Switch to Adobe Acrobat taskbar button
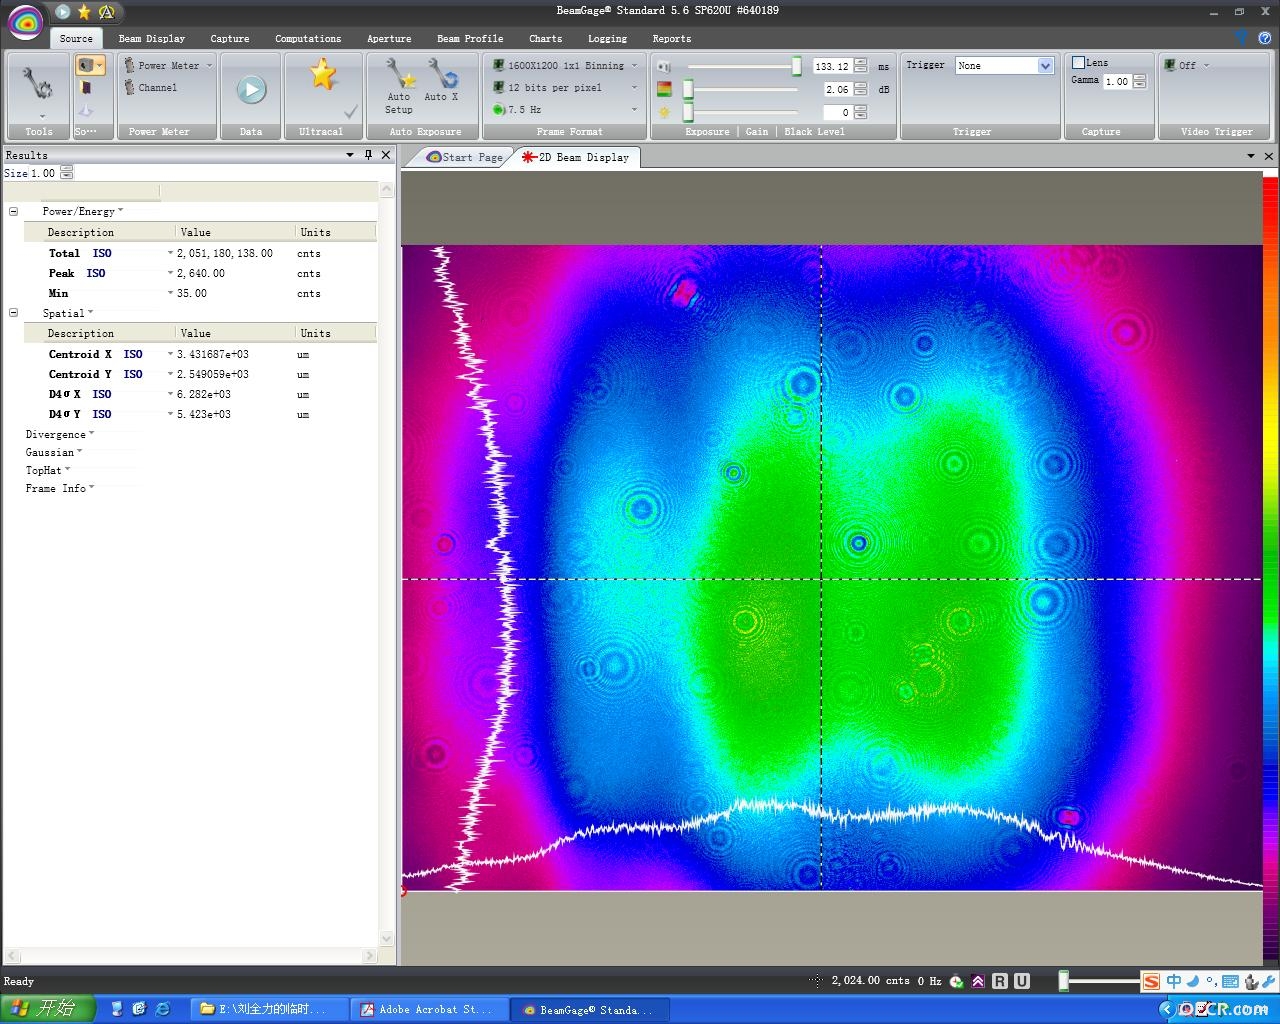 (428, 1009)
